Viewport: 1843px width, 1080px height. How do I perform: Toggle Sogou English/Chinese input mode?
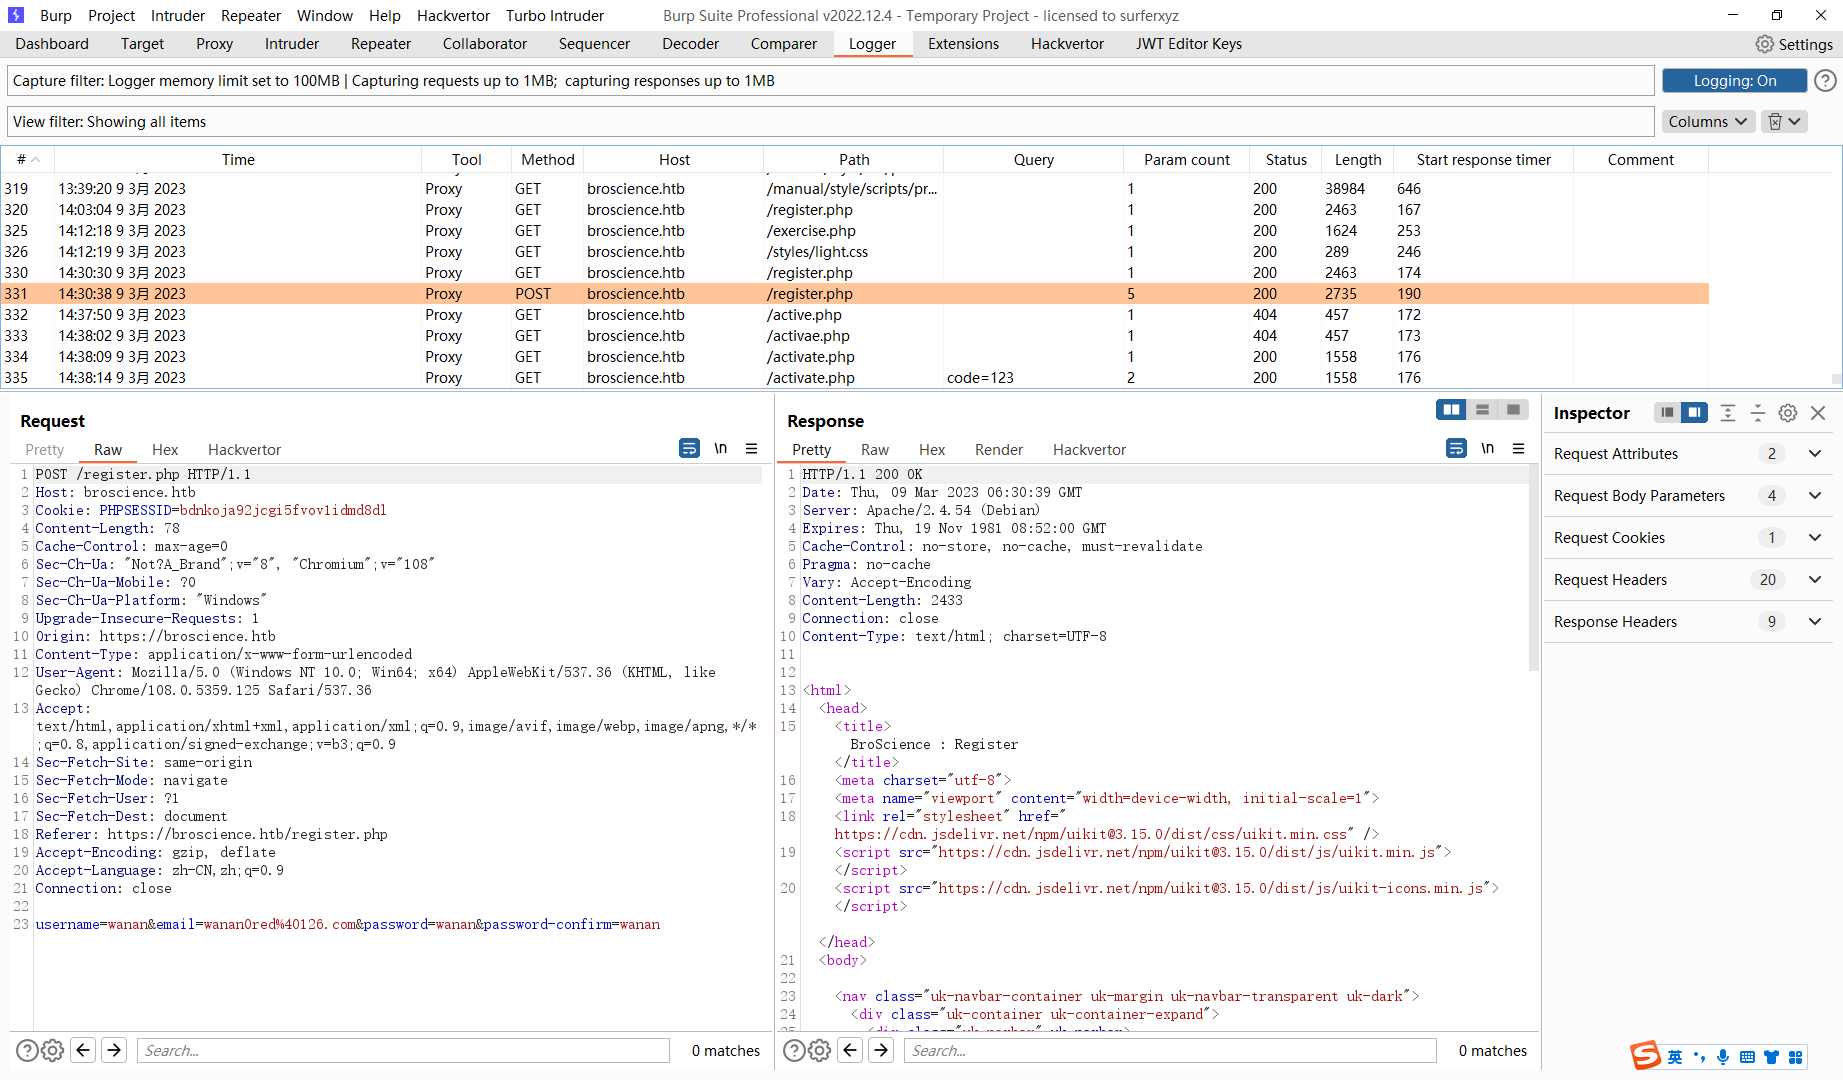pyautogui.click(x=1675, y=1057)
